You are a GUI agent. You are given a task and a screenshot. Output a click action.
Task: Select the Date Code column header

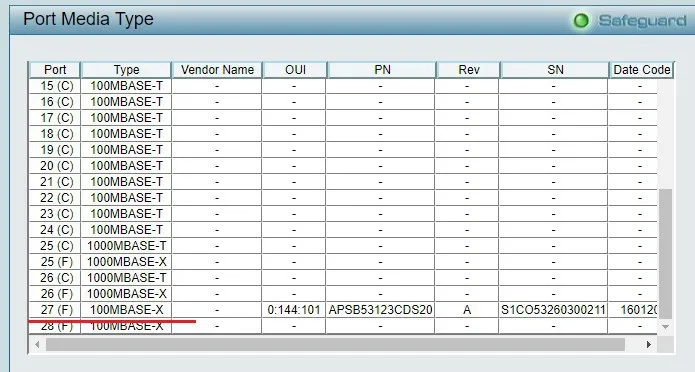pyautogui.click(x=641, y=70)
